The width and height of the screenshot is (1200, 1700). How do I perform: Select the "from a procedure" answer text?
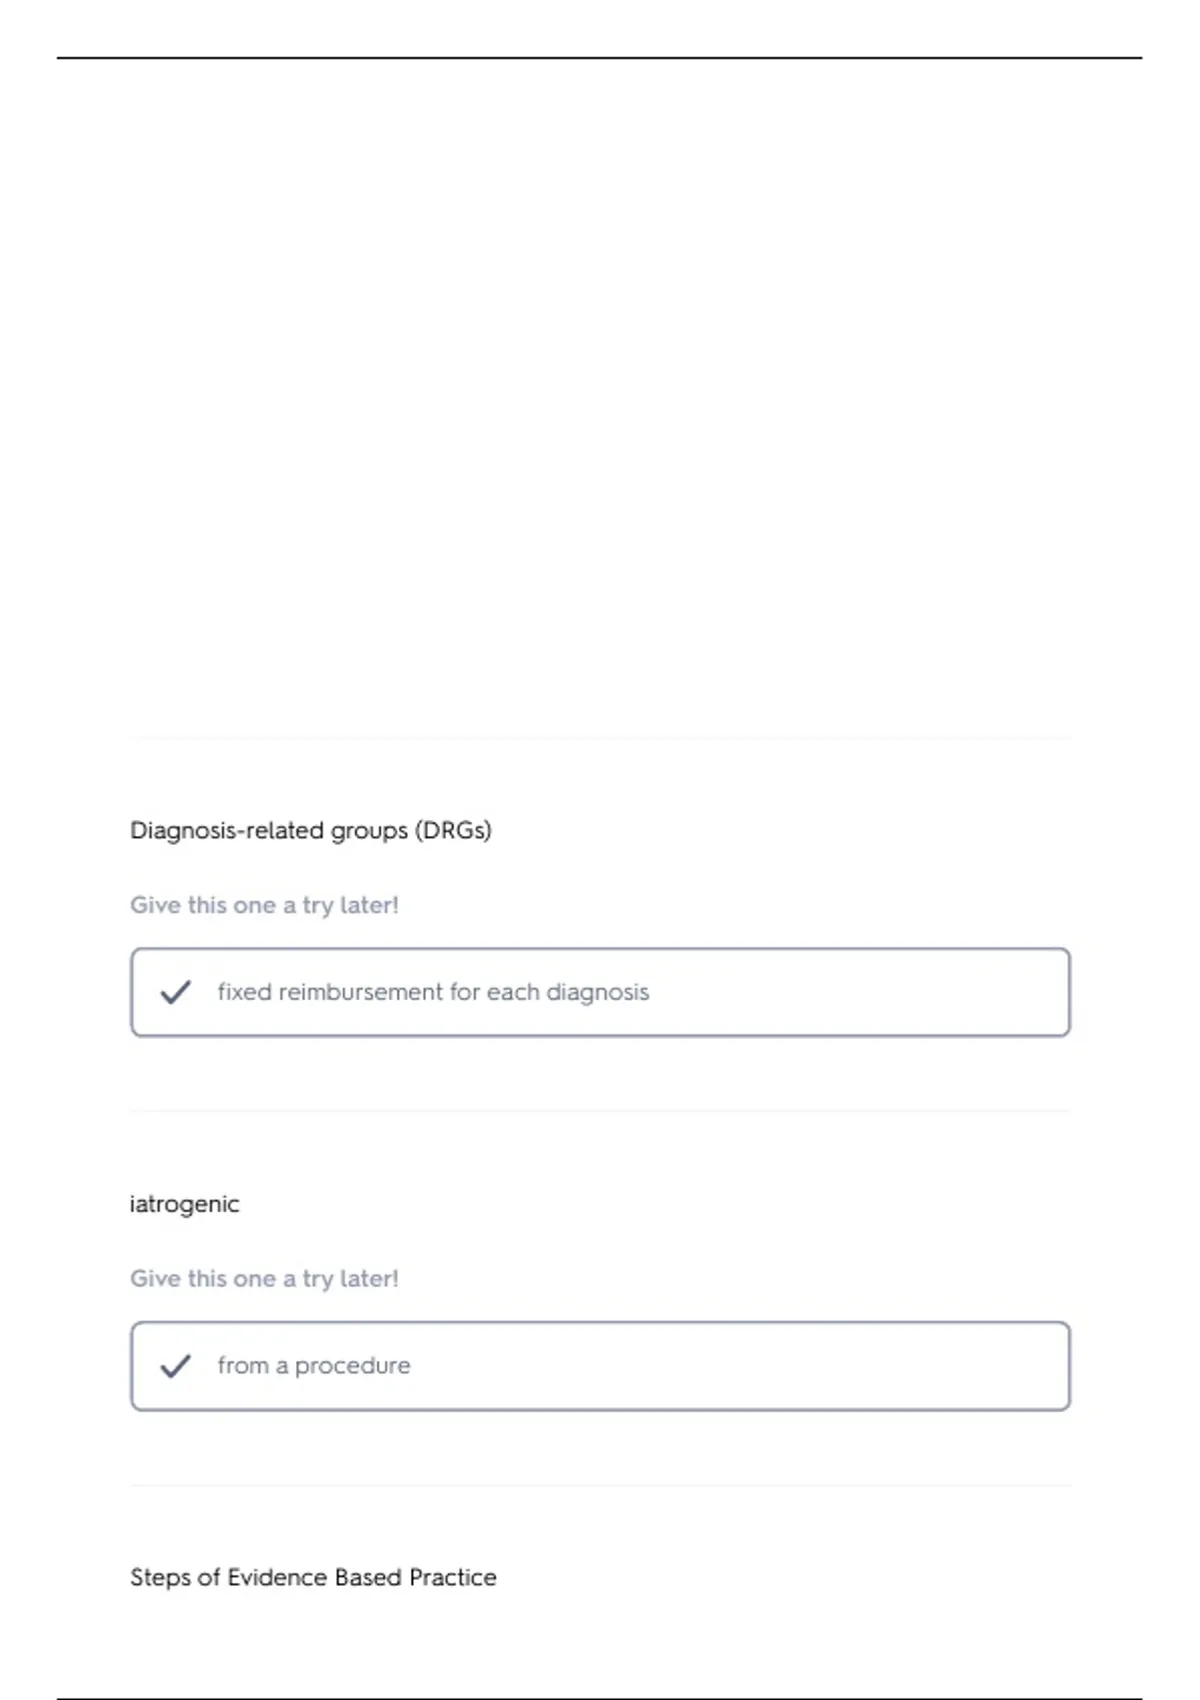(314, 1366)
